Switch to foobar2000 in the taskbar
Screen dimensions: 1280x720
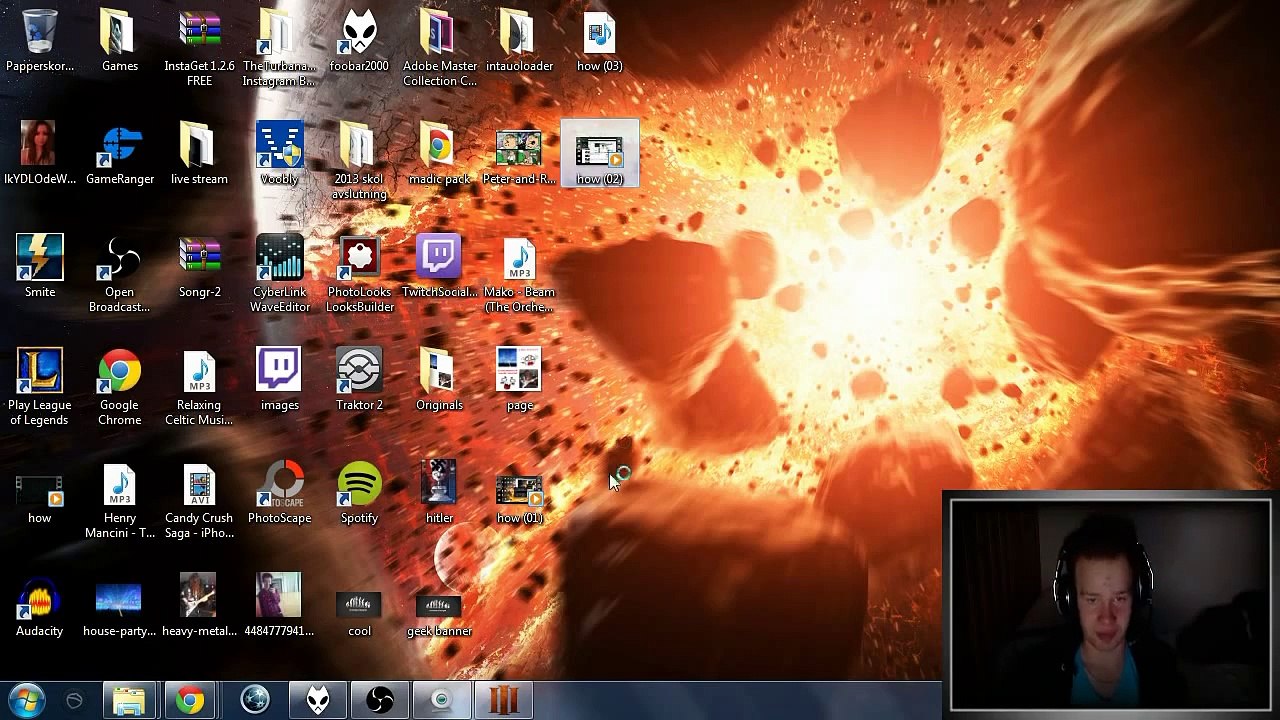coord(318,700)
